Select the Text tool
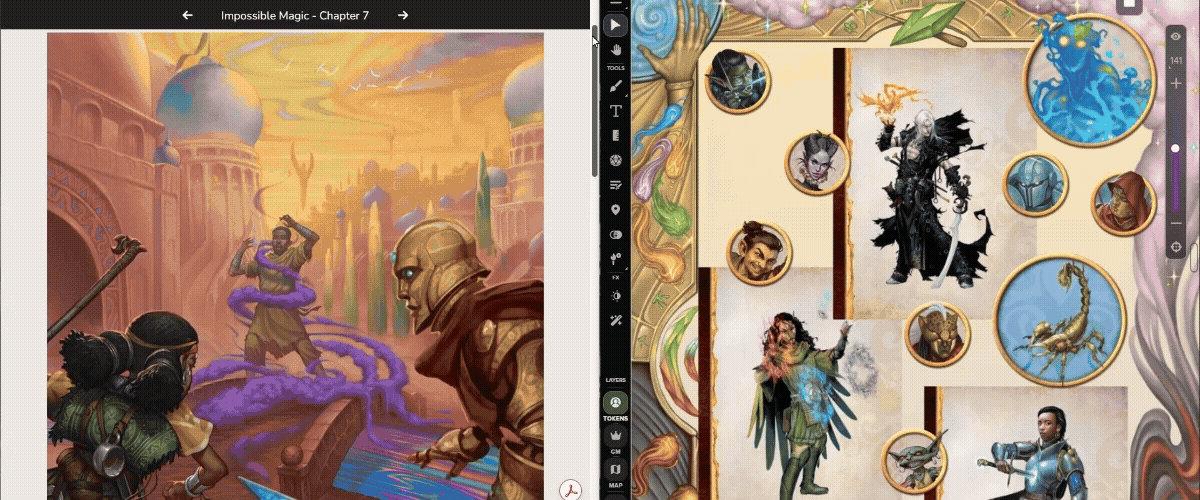1200x500 pixels. pos(616,111)
